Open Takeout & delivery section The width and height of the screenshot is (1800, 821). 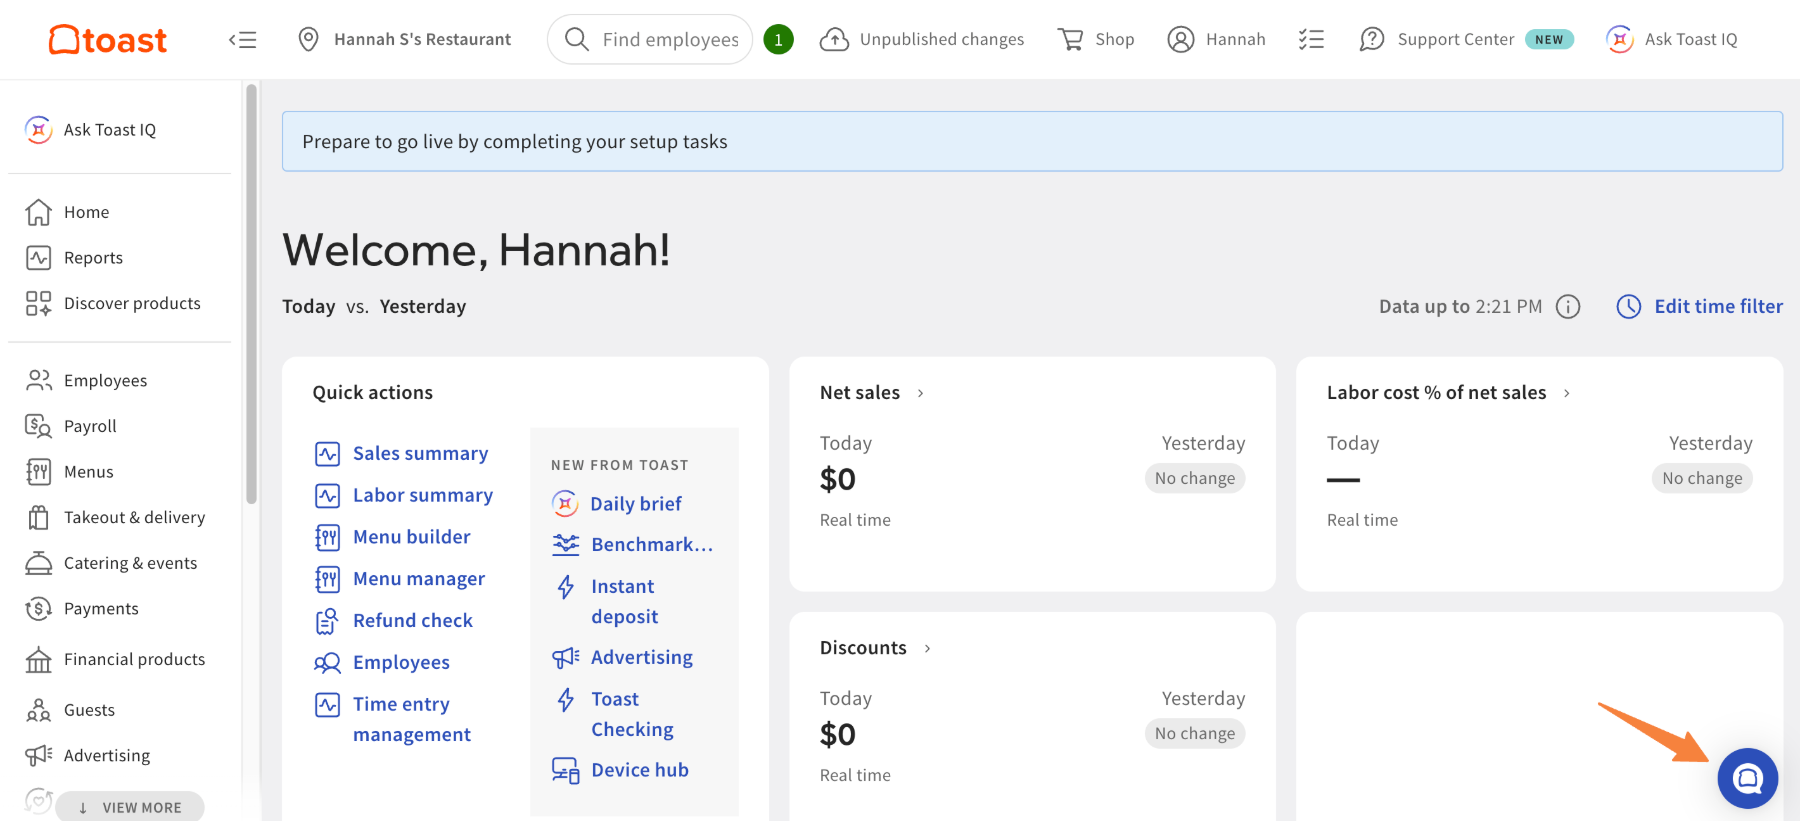point(134,517)
